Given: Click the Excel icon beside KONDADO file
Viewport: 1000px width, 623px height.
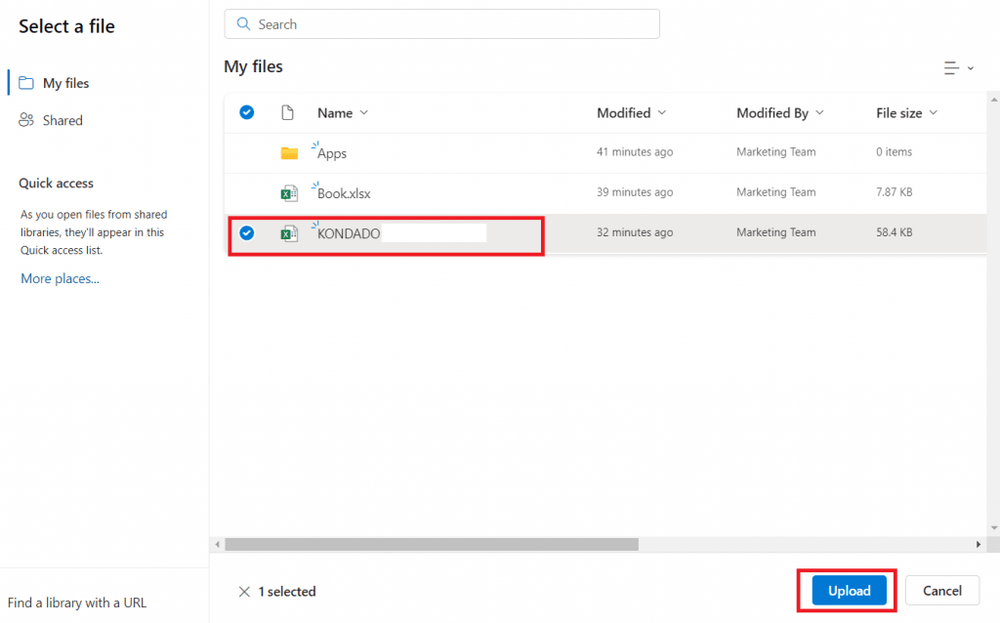Looking at the screenshot, I should click(290, 232).
